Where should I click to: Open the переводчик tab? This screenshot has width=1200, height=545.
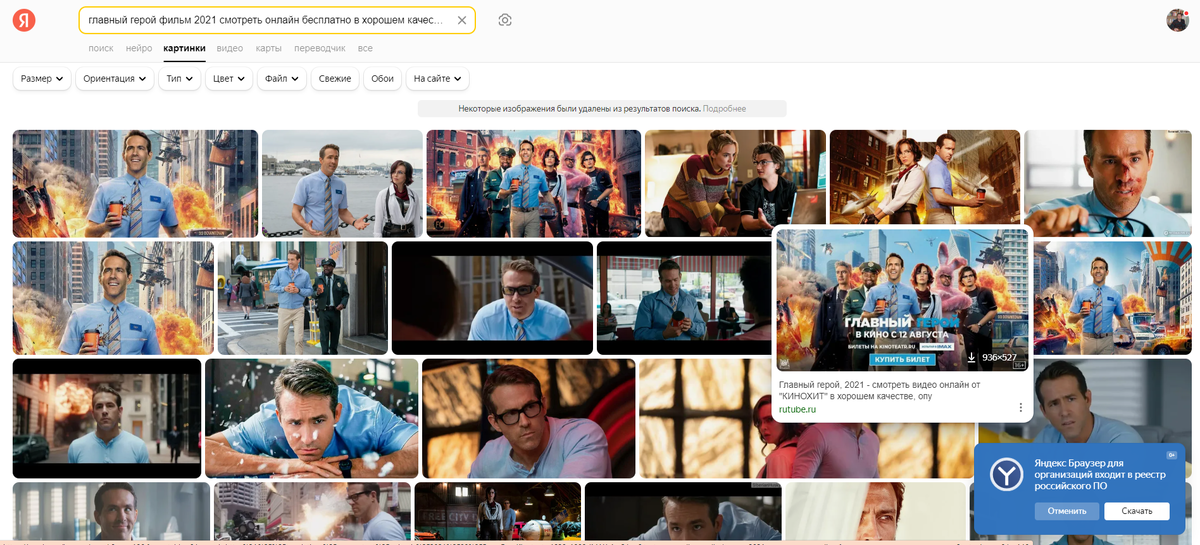point(320,48)
